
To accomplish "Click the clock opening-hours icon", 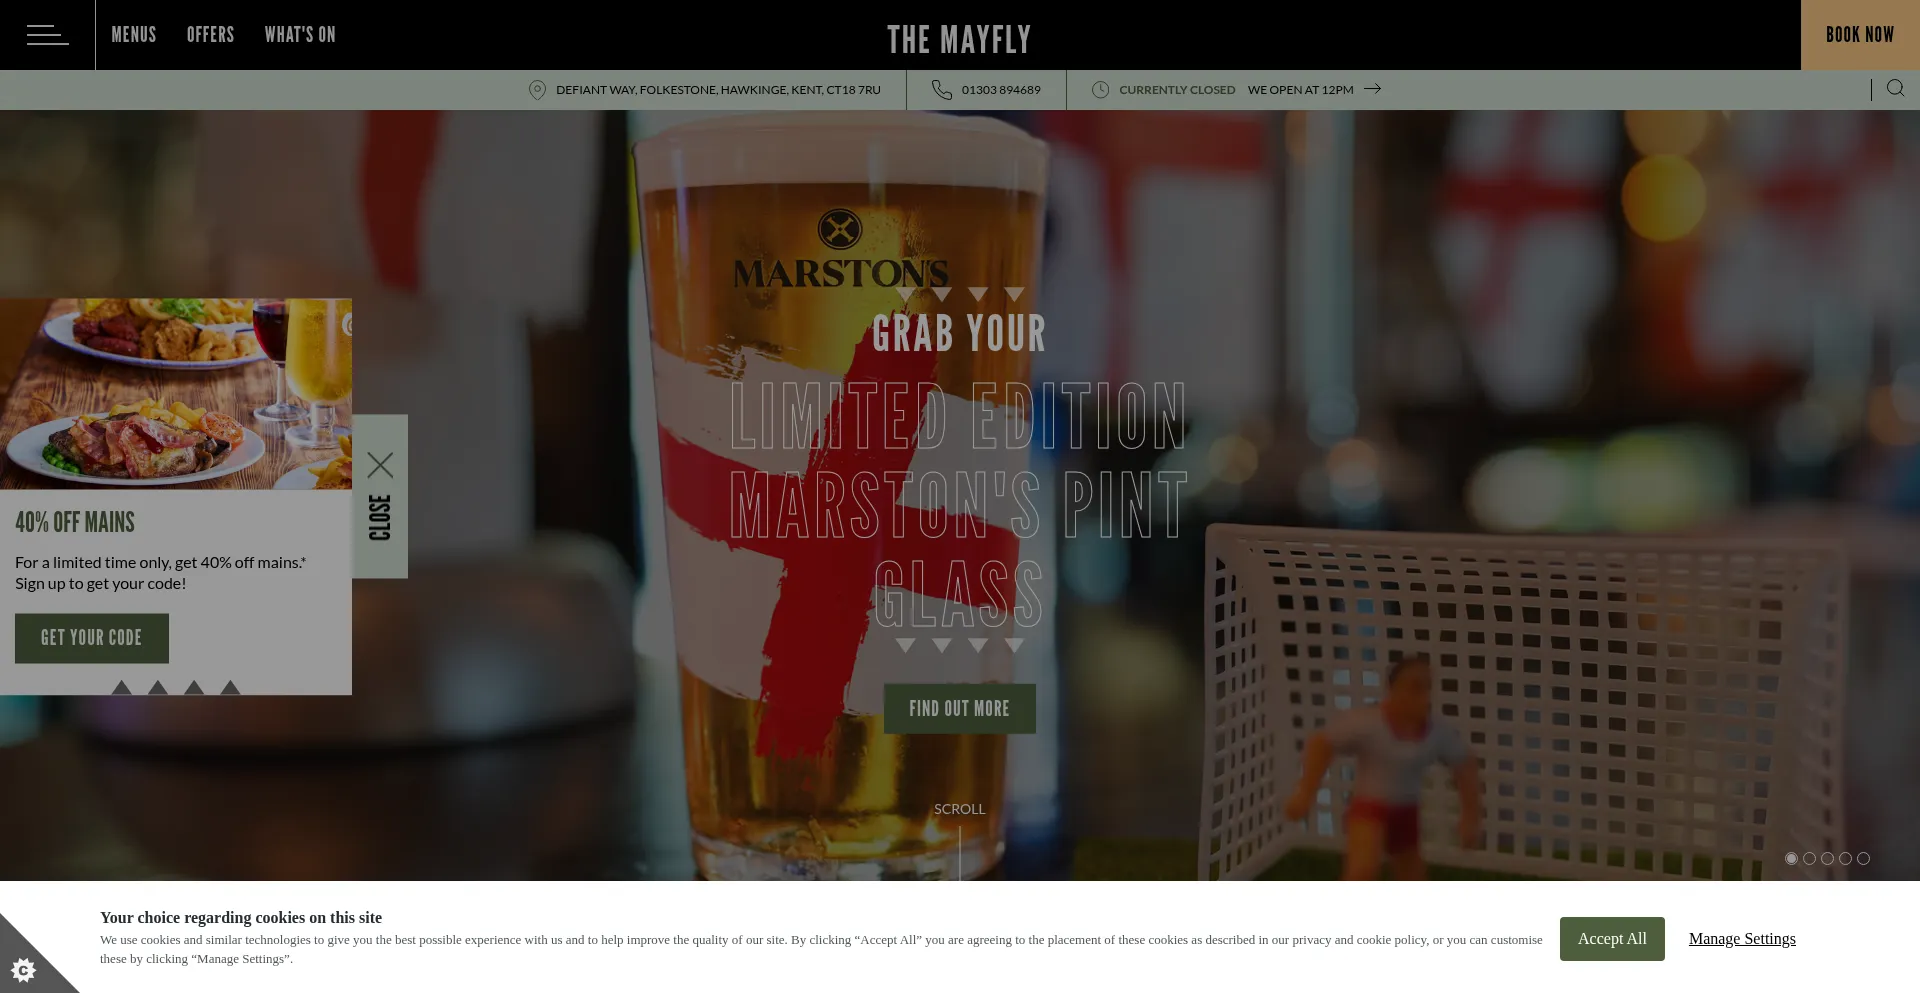I will point(1100,90).
